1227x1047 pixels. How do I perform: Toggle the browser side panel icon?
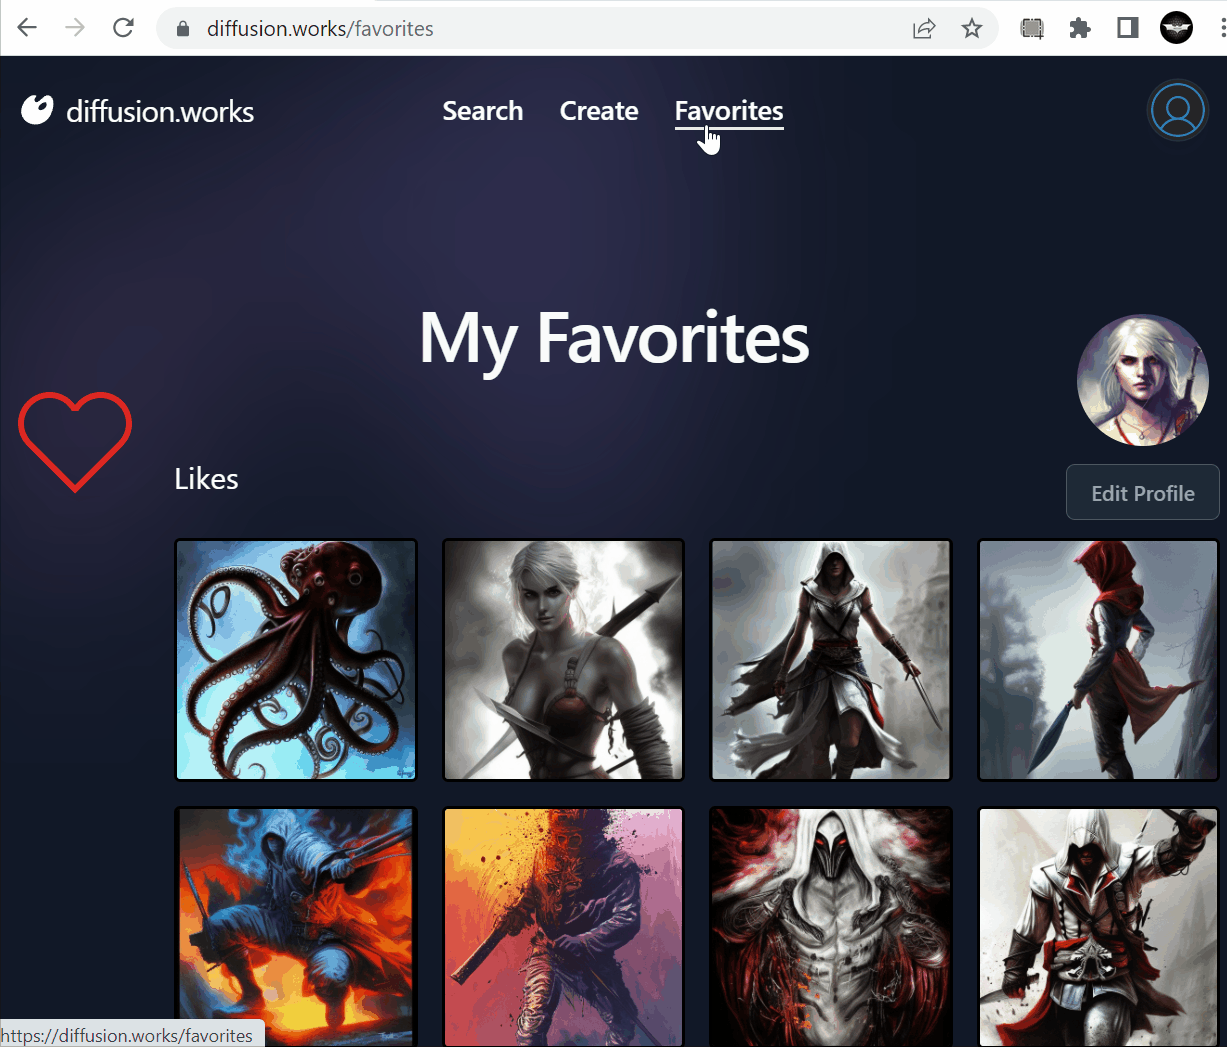(1127, 28)
